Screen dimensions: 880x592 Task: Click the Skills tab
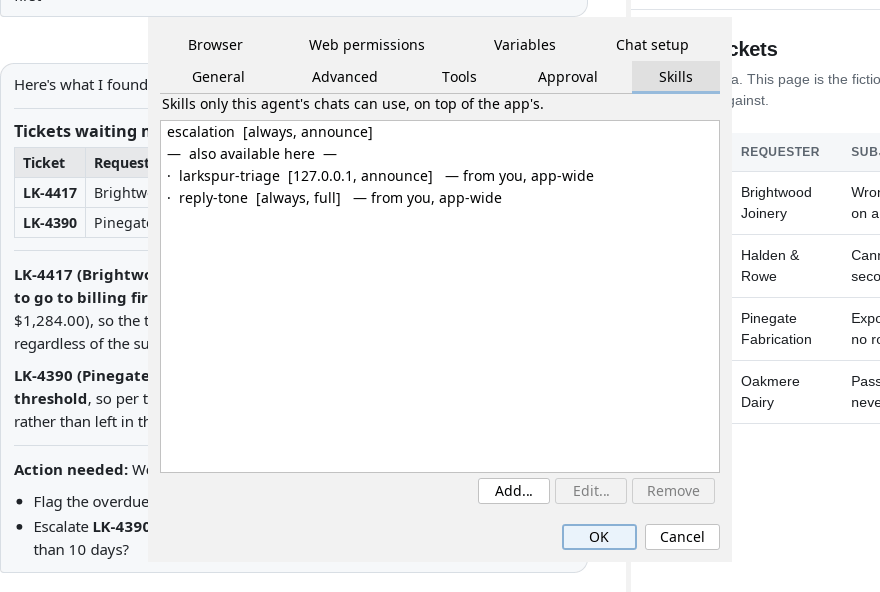point(676,77)
